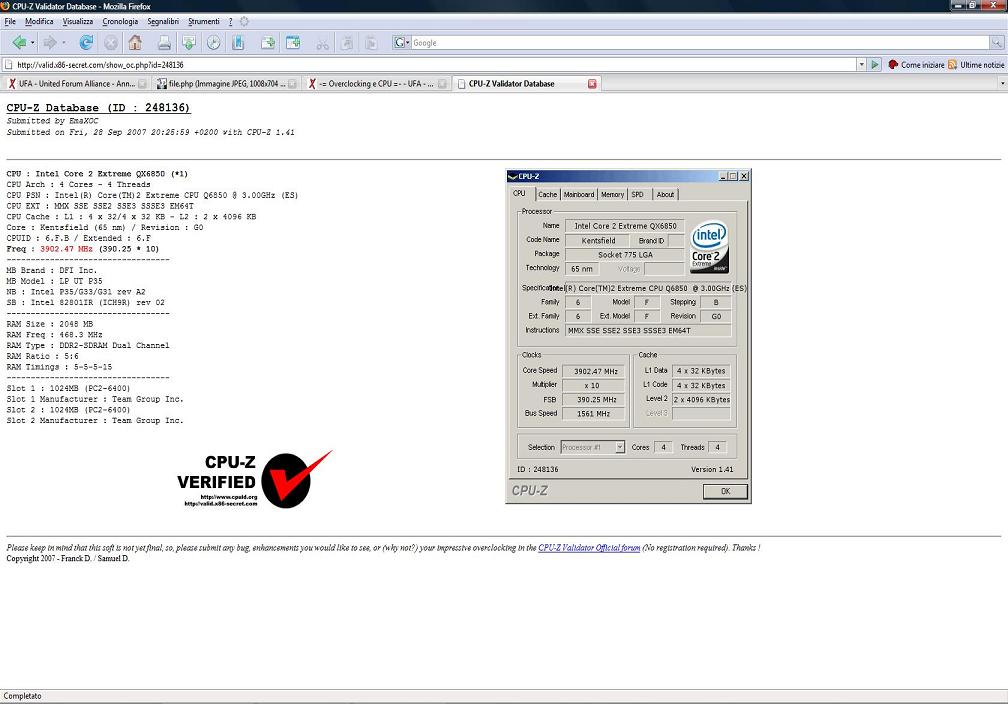Open the Downloads toolbar icon
The height and width of the screenshot is (704, 1008).
pyautogui.click(x=189, y=42)
